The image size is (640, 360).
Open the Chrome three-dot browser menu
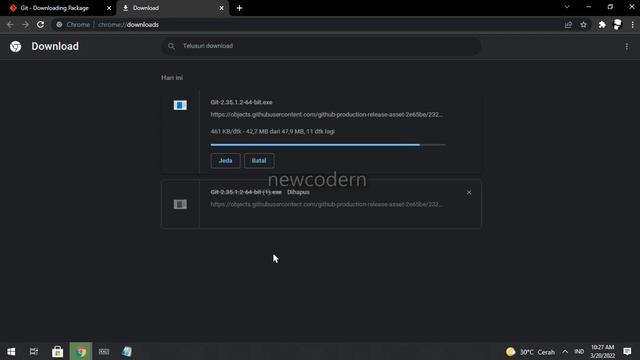[x=632, y=25]
